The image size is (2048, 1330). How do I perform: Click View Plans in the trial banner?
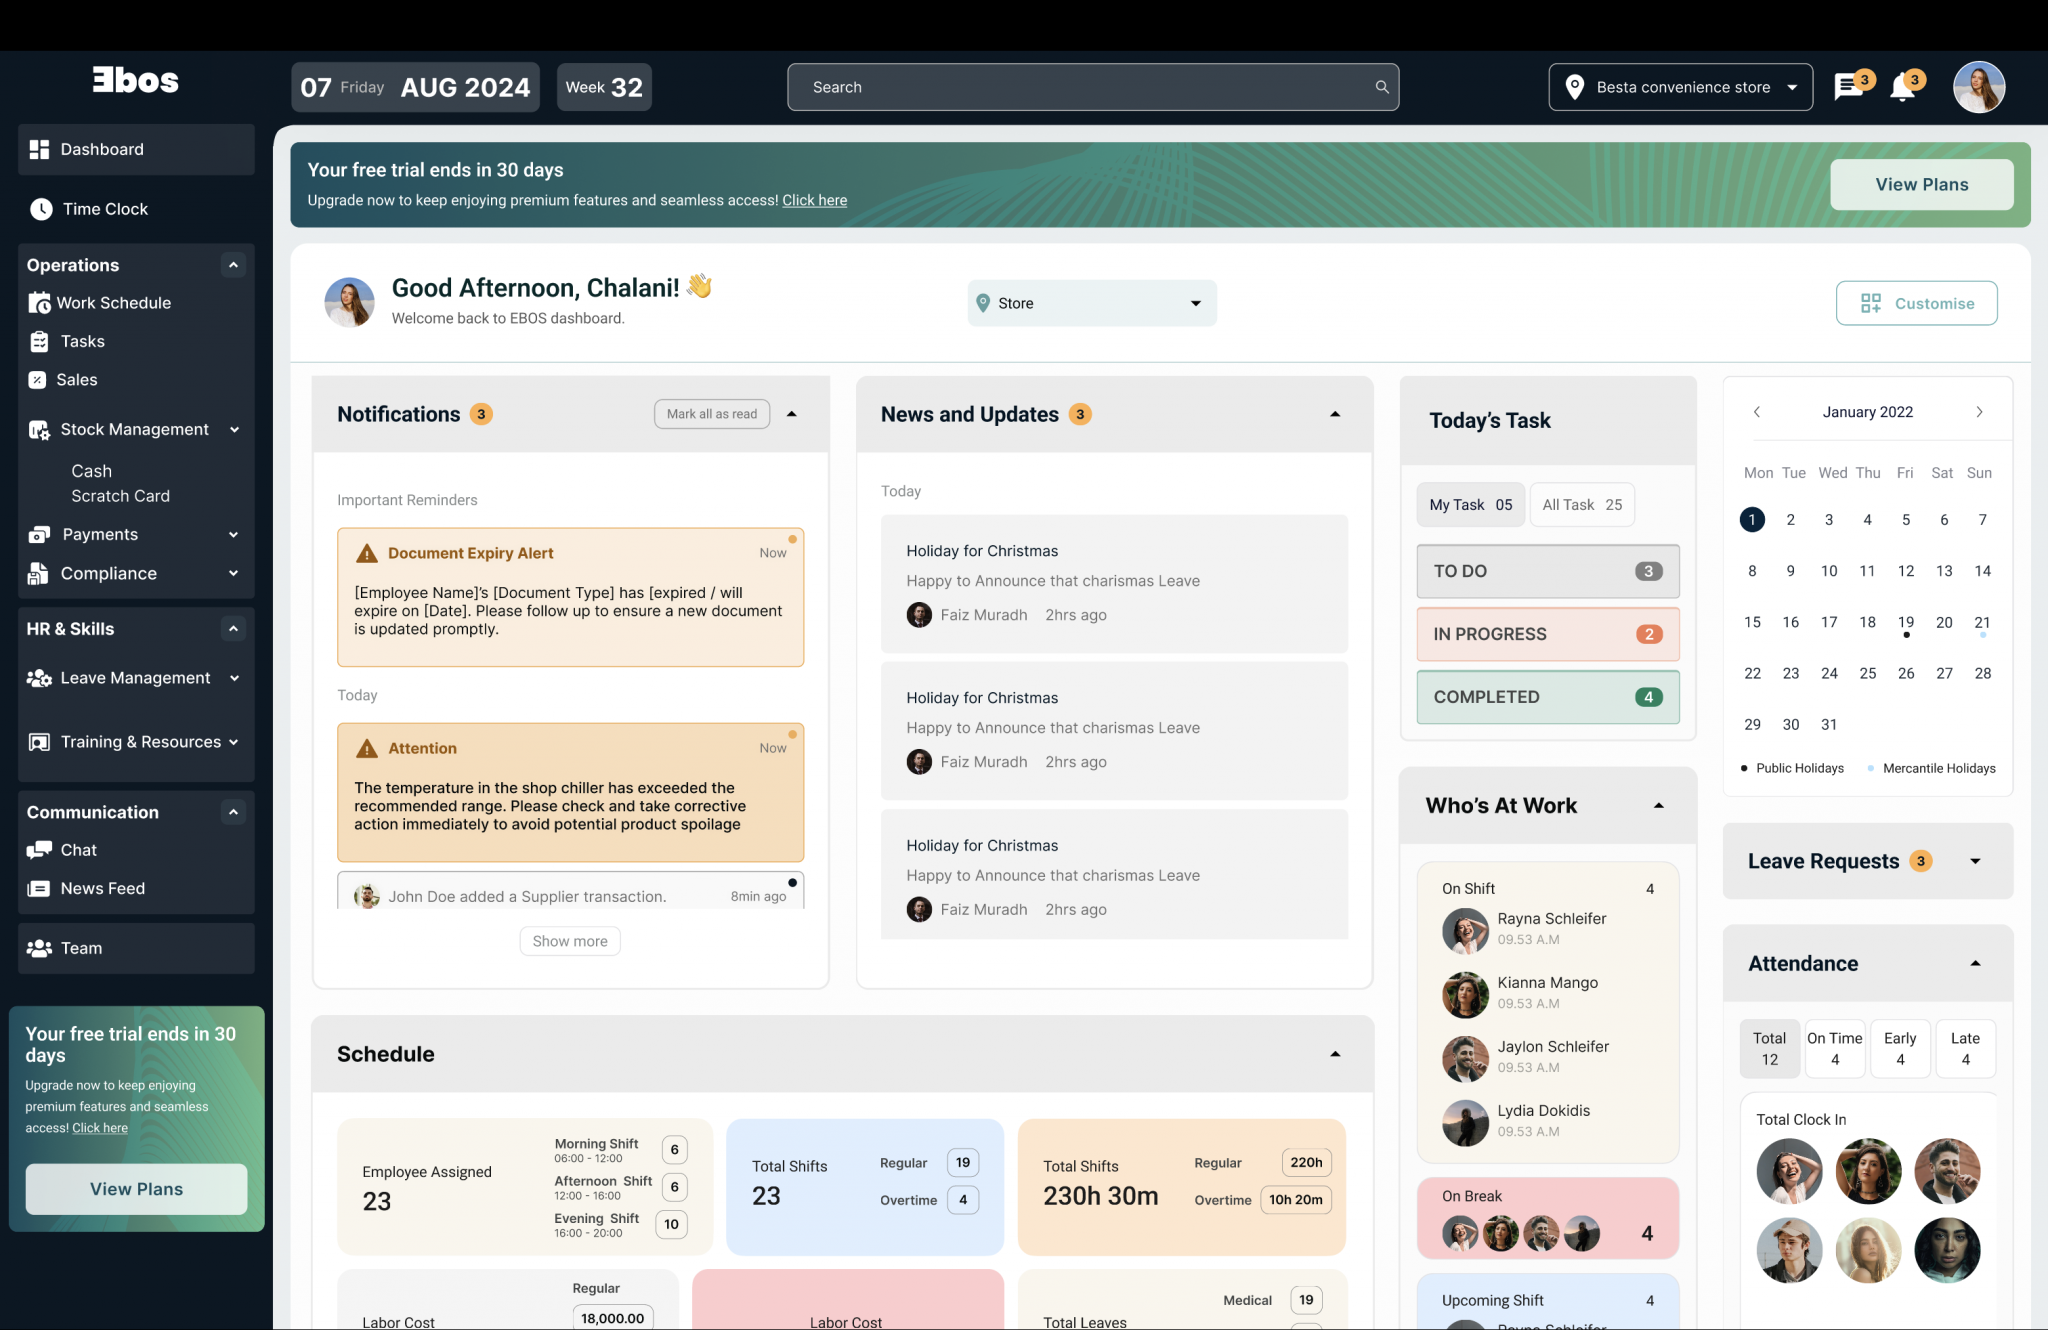1921,184
